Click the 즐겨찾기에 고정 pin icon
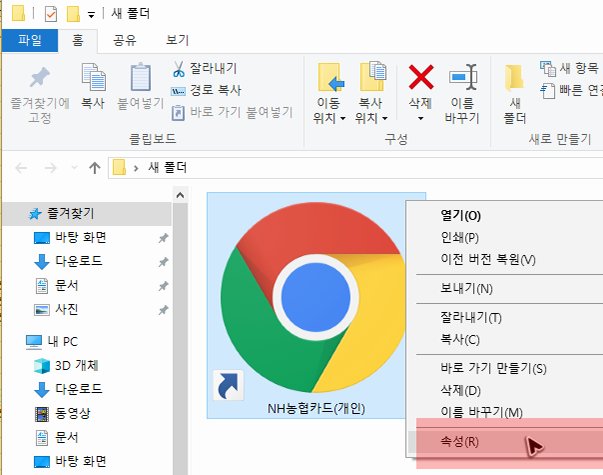 pyautogui.click(x=40, y=77)
